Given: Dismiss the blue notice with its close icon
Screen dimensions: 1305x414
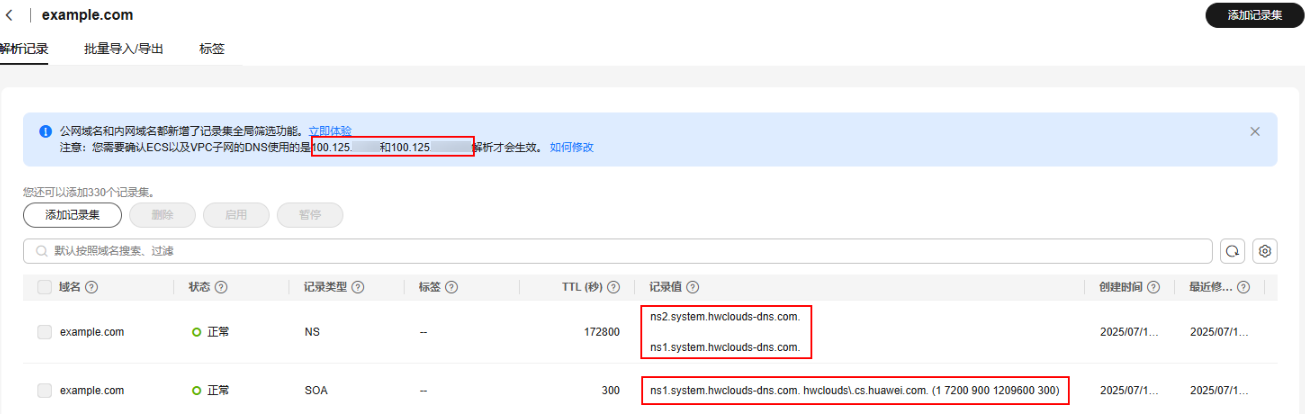Looking at the screenshot, I should coord(1255,131).
